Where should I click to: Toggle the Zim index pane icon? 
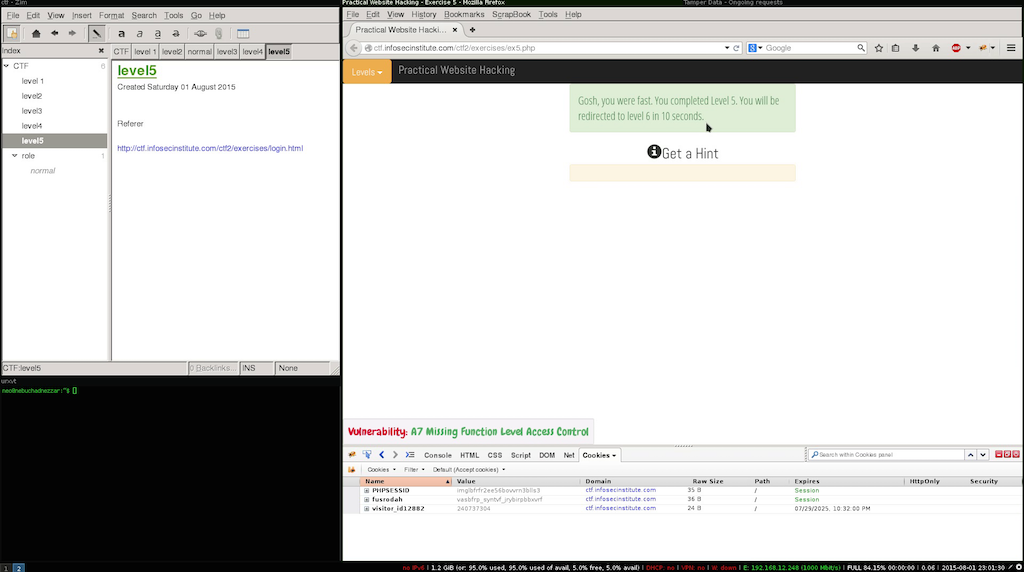(12, 33)
